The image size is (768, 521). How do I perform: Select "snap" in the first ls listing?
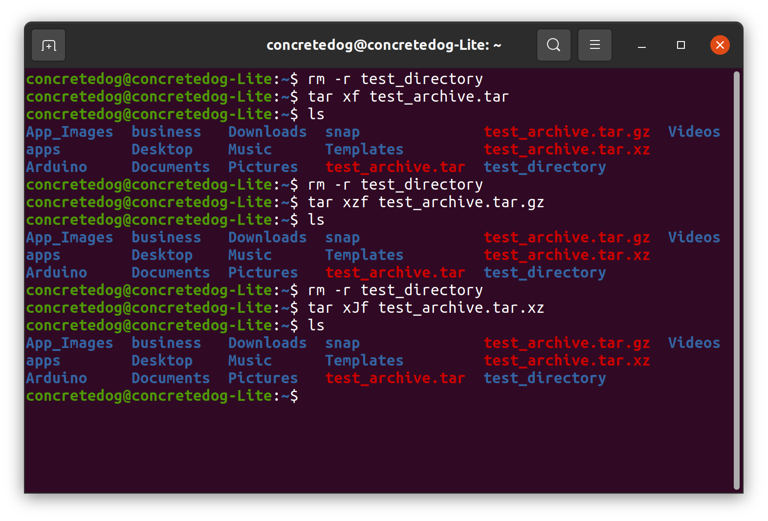click(x=342, y=132)
